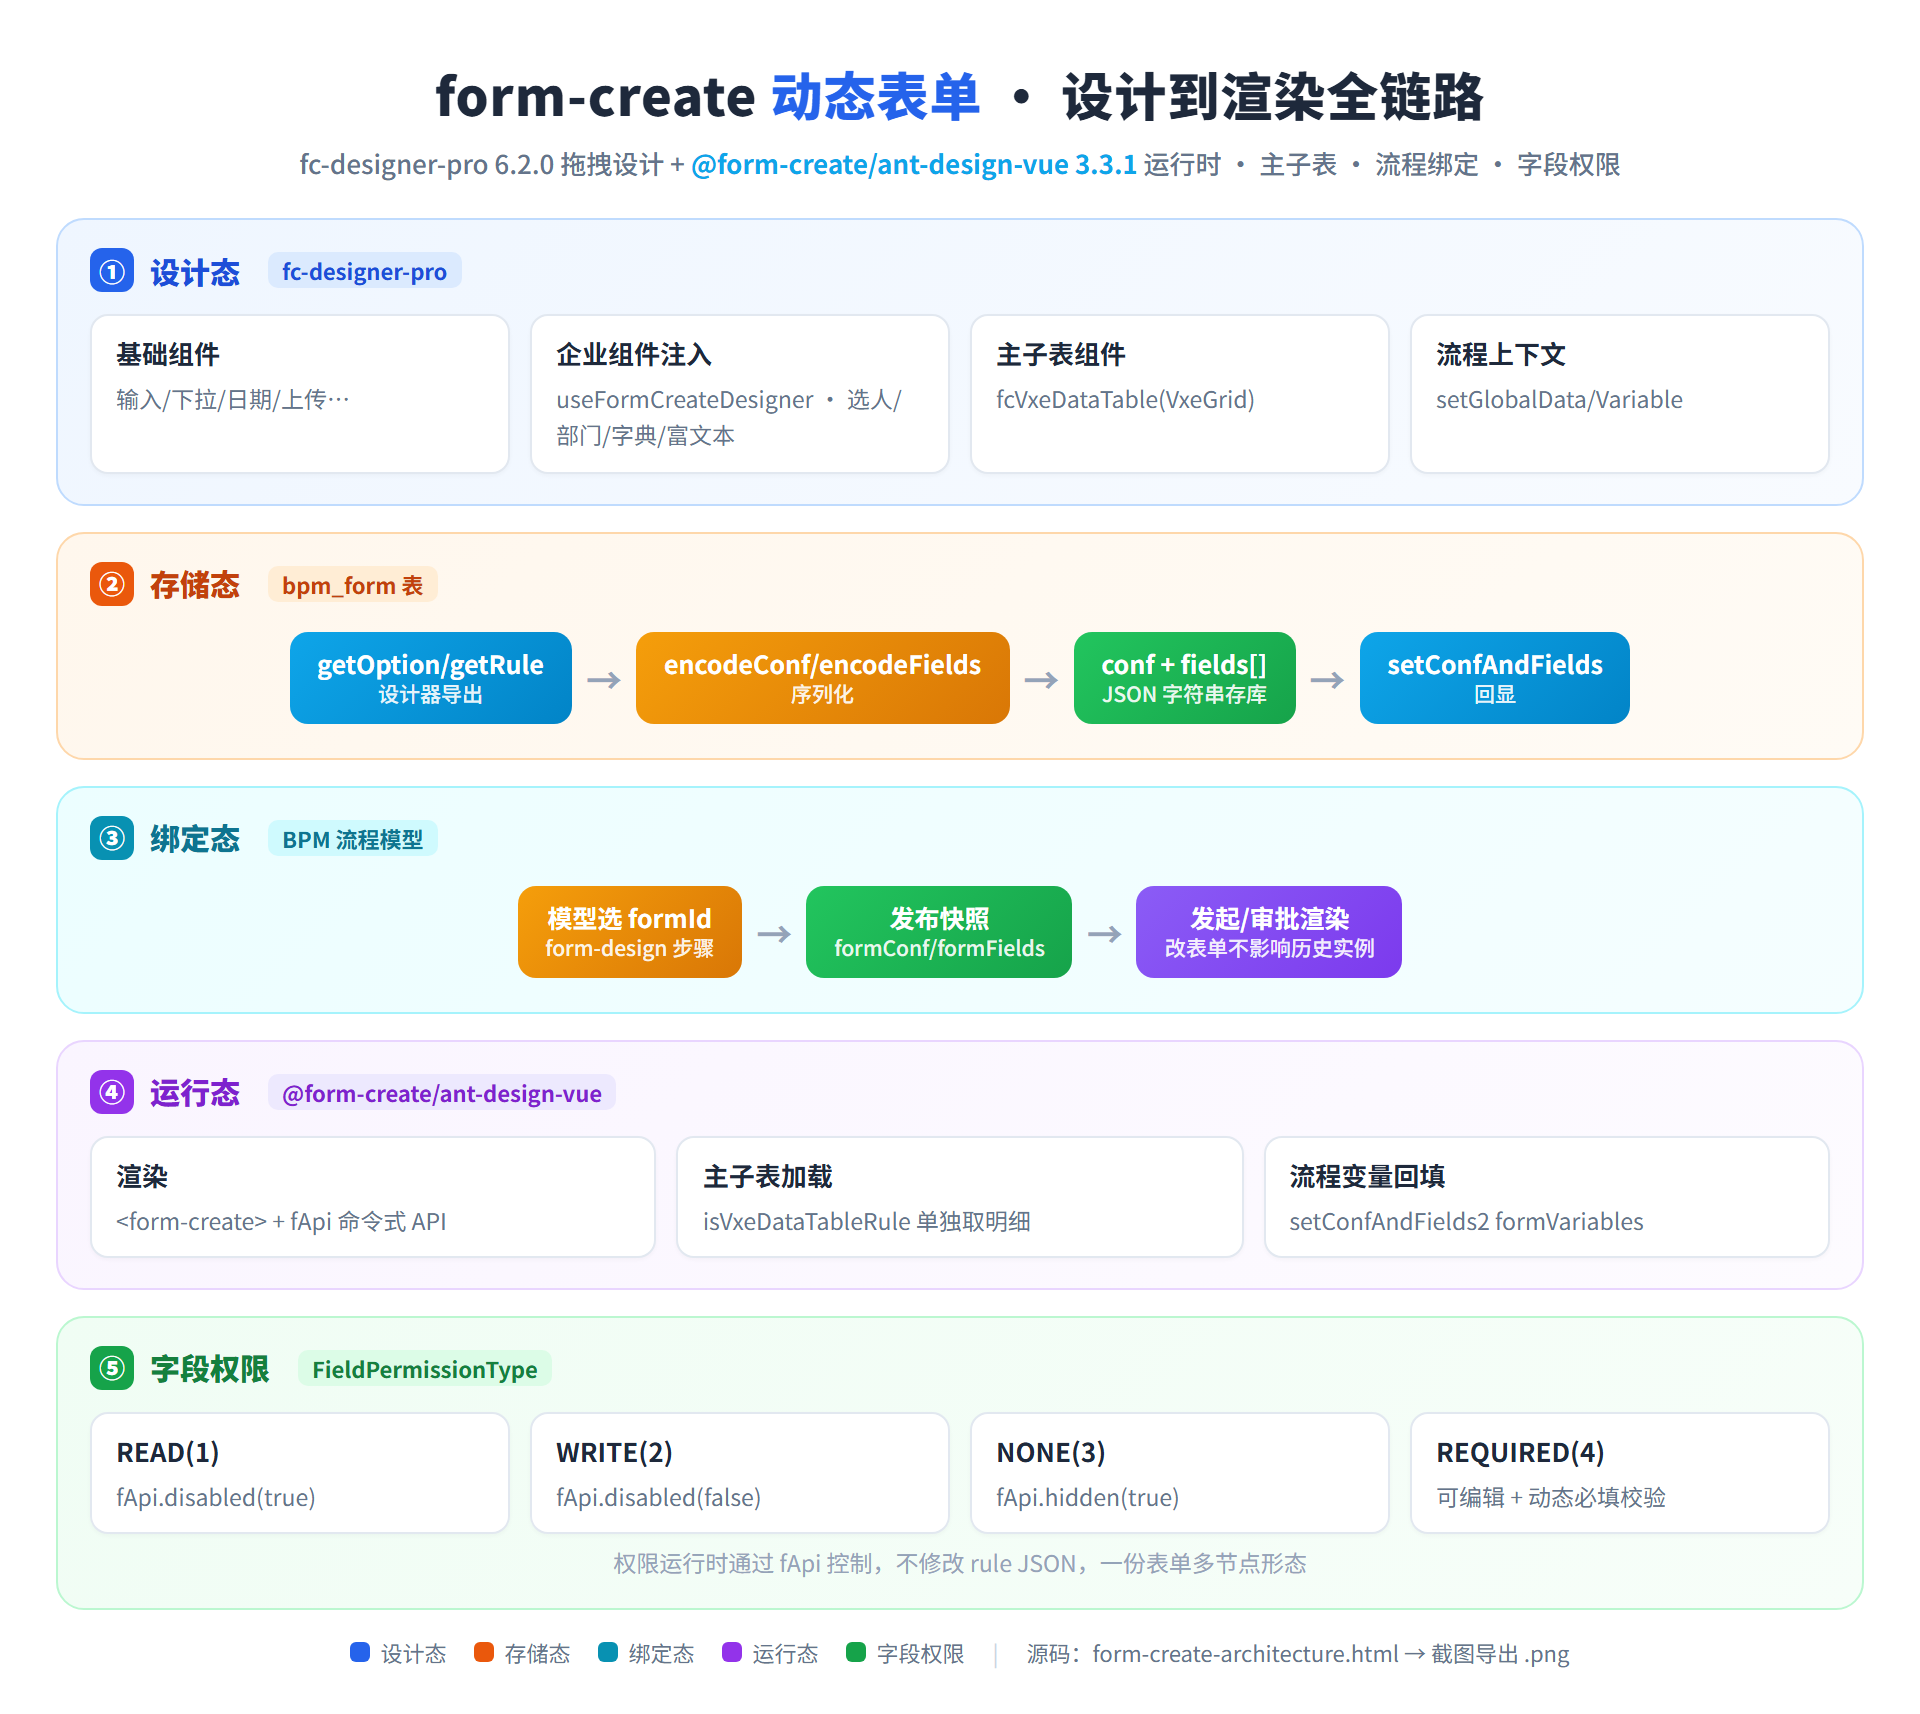Click the blue number 1 badge icon
The image size is (1920, 1714).
click(112, 271)
